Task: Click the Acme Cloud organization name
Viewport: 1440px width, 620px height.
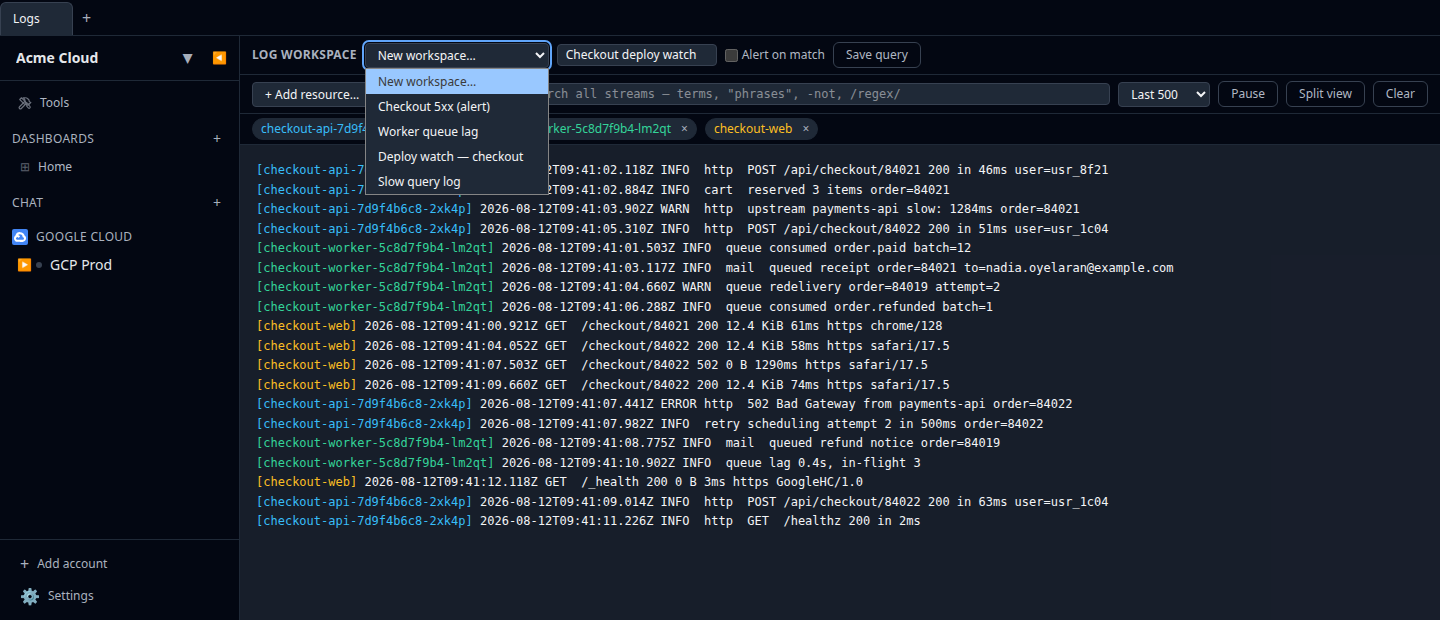Action: [57, 58]
